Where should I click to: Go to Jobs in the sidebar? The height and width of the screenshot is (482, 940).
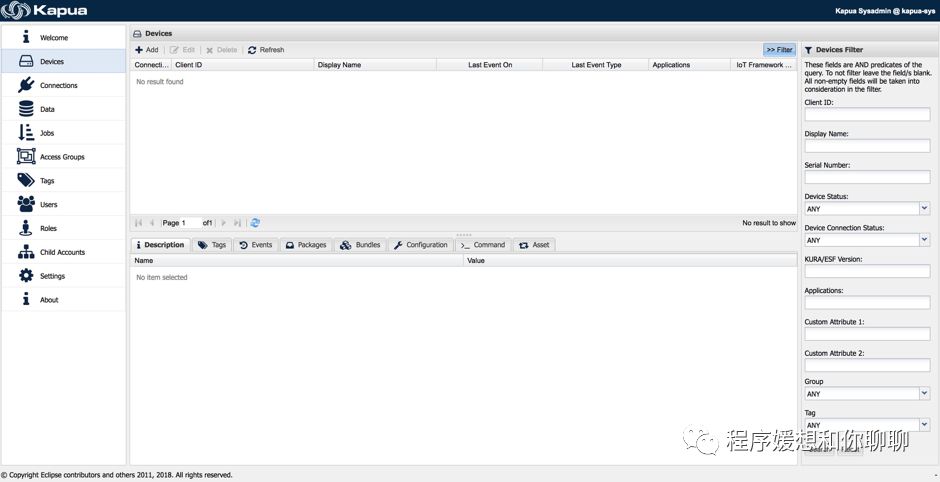(63, 133)
